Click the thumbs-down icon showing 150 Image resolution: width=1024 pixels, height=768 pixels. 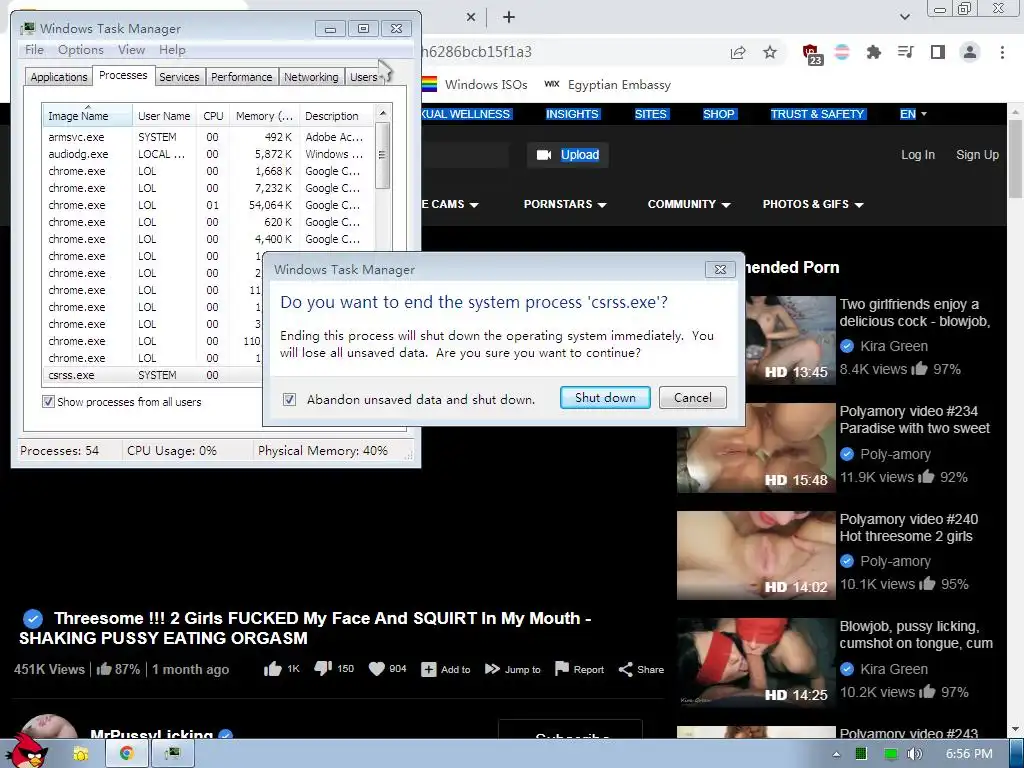(323, 669)
